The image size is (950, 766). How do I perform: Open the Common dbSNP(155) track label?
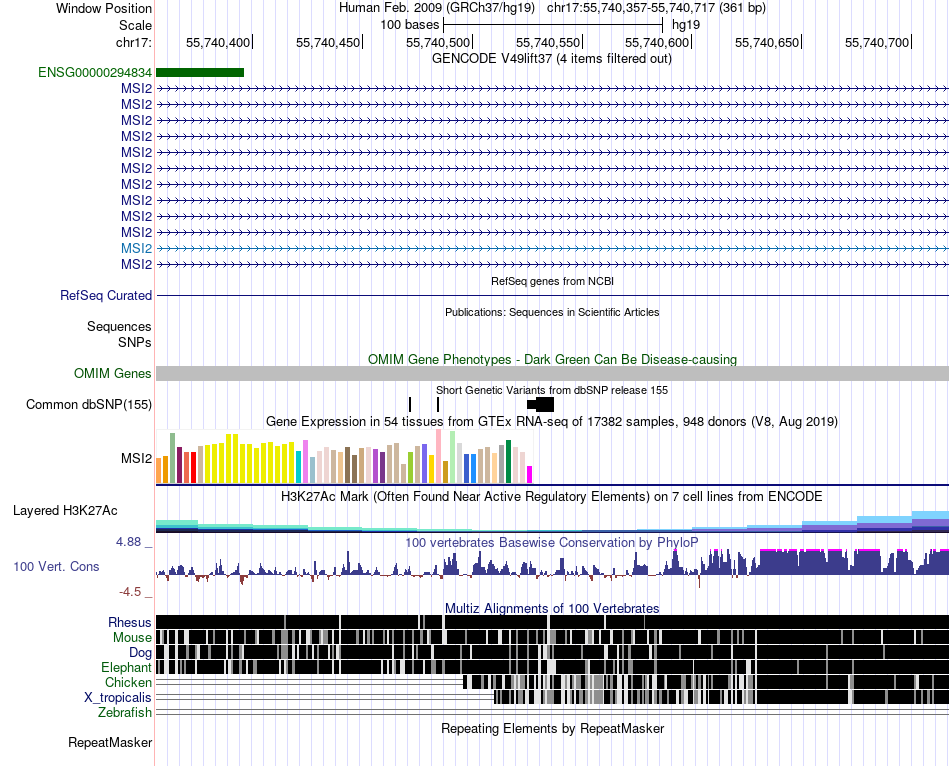(89, 404)
